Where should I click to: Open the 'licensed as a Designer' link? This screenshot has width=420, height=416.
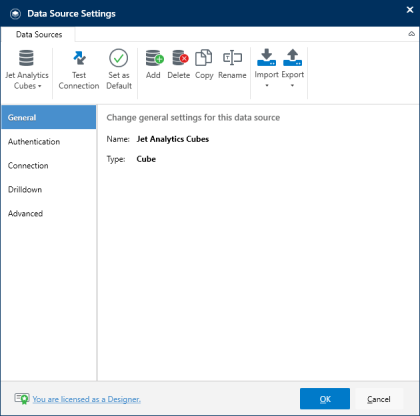tap(87, 399)
